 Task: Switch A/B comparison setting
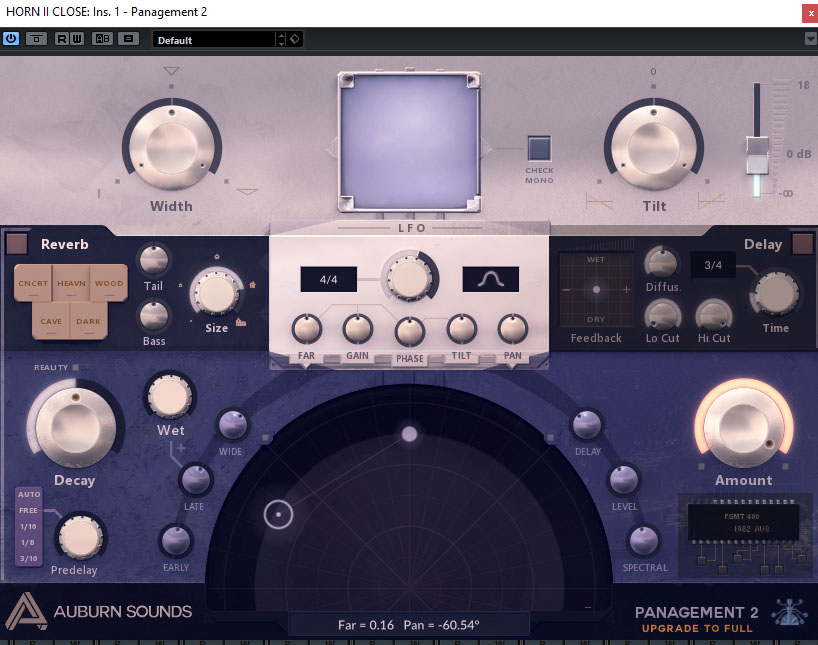tap(102, 39)
